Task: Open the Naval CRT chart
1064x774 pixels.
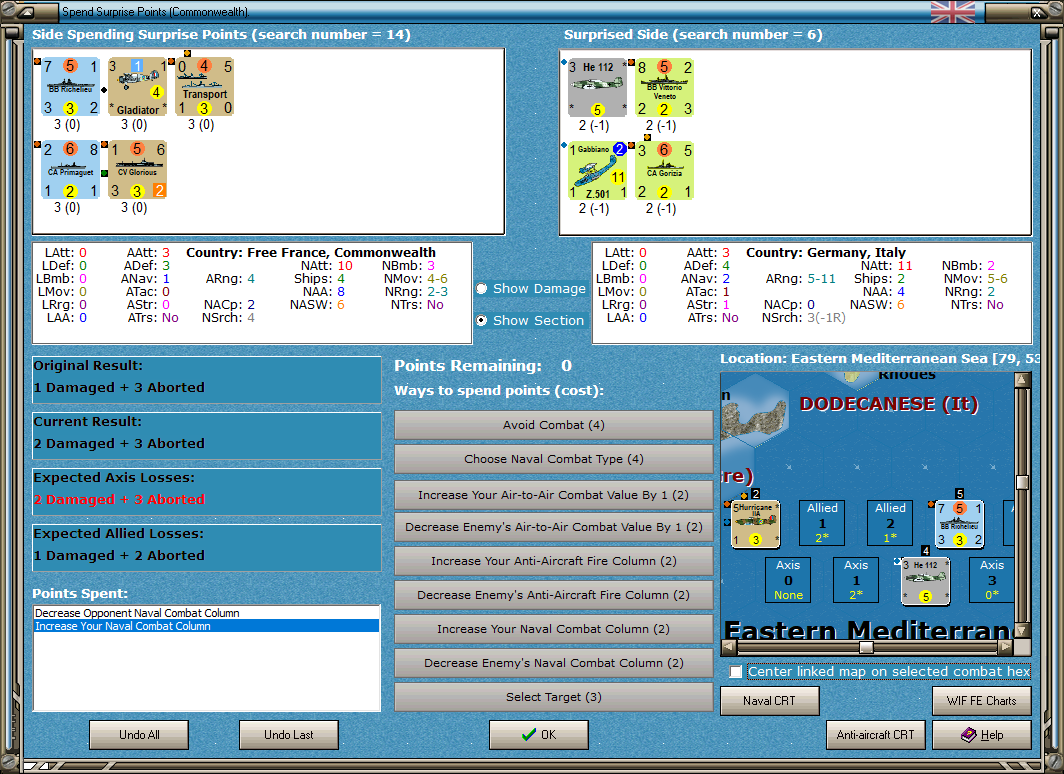Action: coord(770,701)
